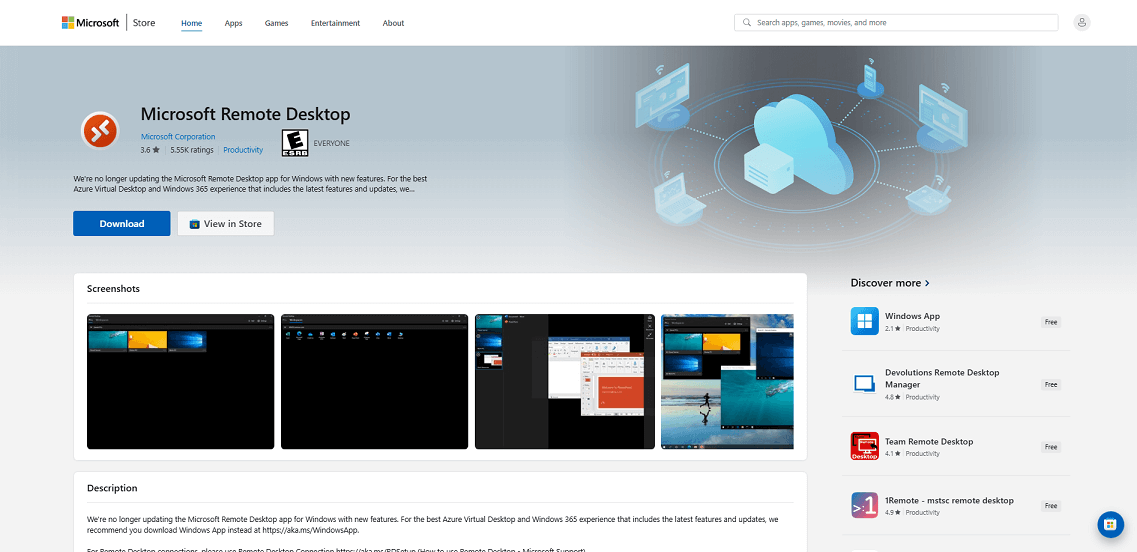The image size is (1137, 552).
Task: Click the search magnifier icon
Action: pos(746,22)
